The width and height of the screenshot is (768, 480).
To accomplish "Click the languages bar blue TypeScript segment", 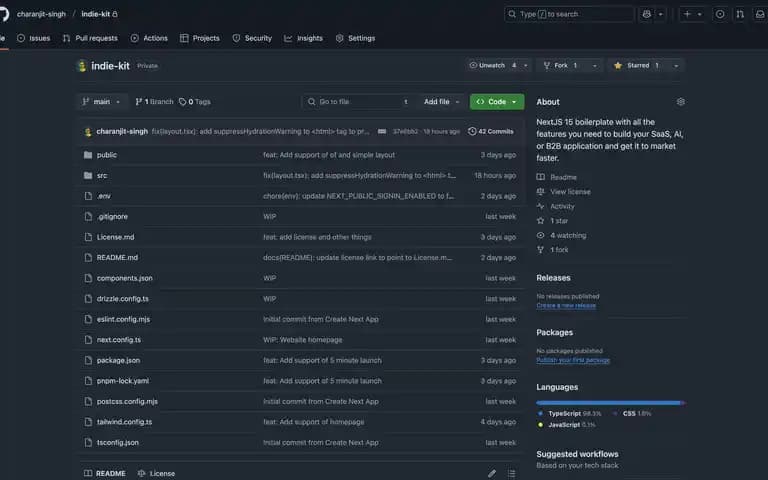I will pos(608,403).
